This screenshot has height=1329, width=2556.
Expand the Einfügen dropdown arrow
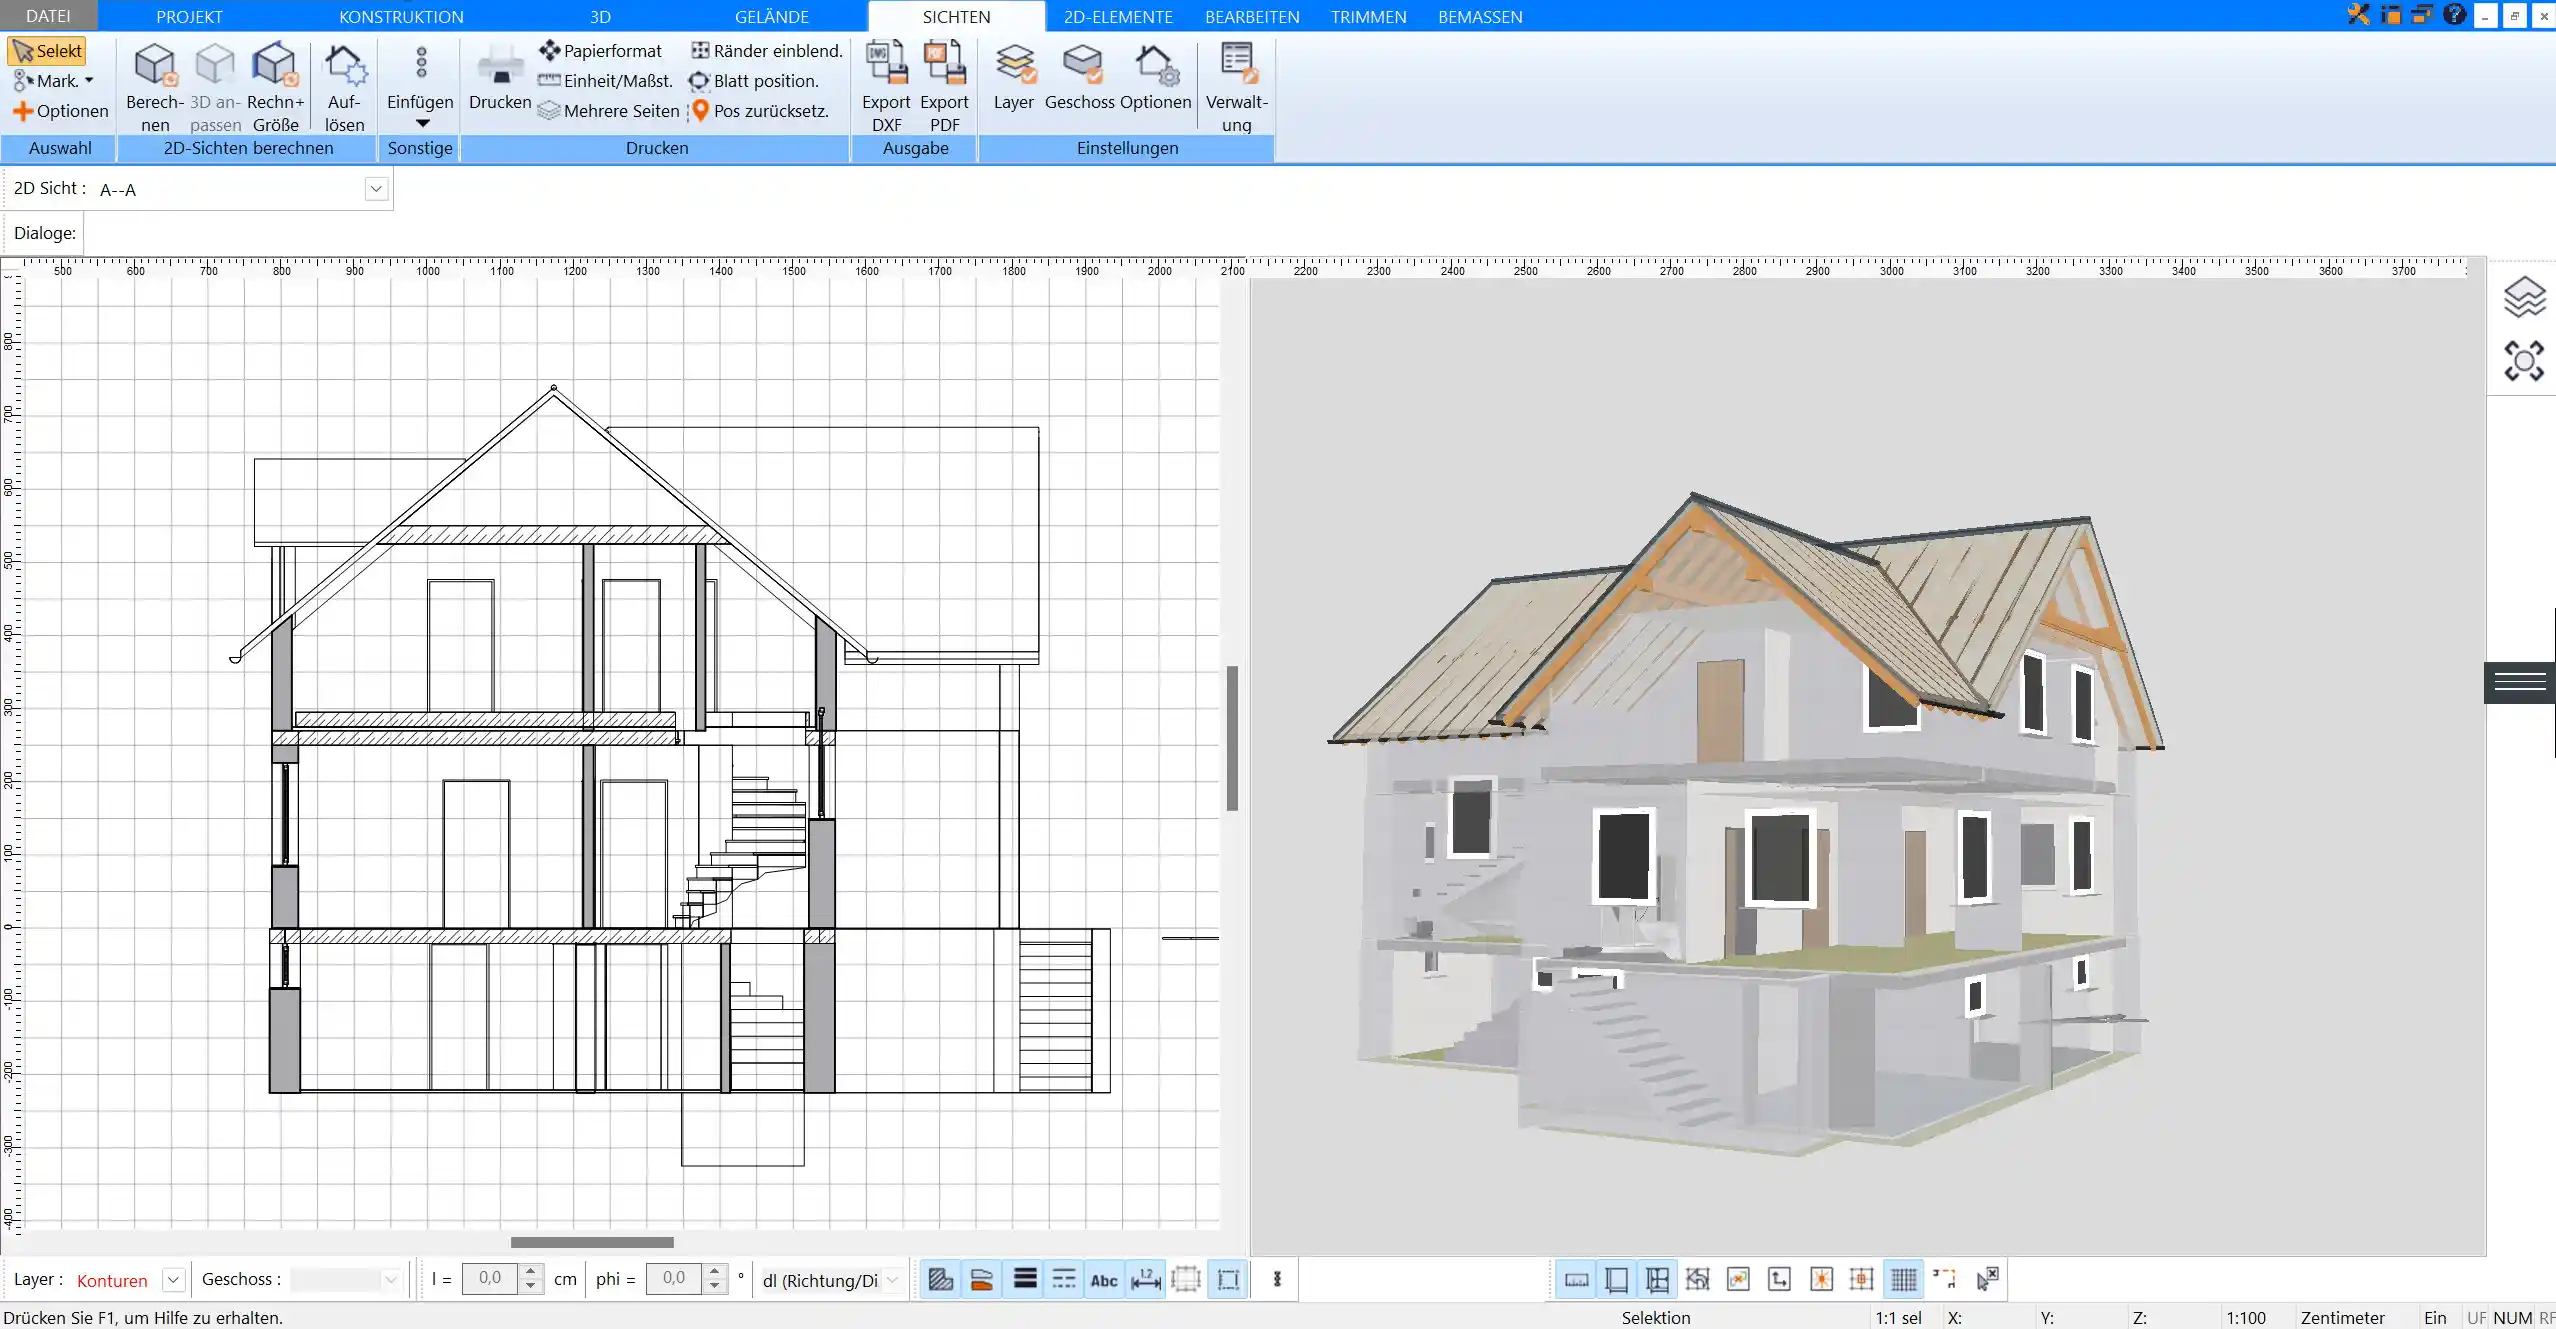[422, 124]
